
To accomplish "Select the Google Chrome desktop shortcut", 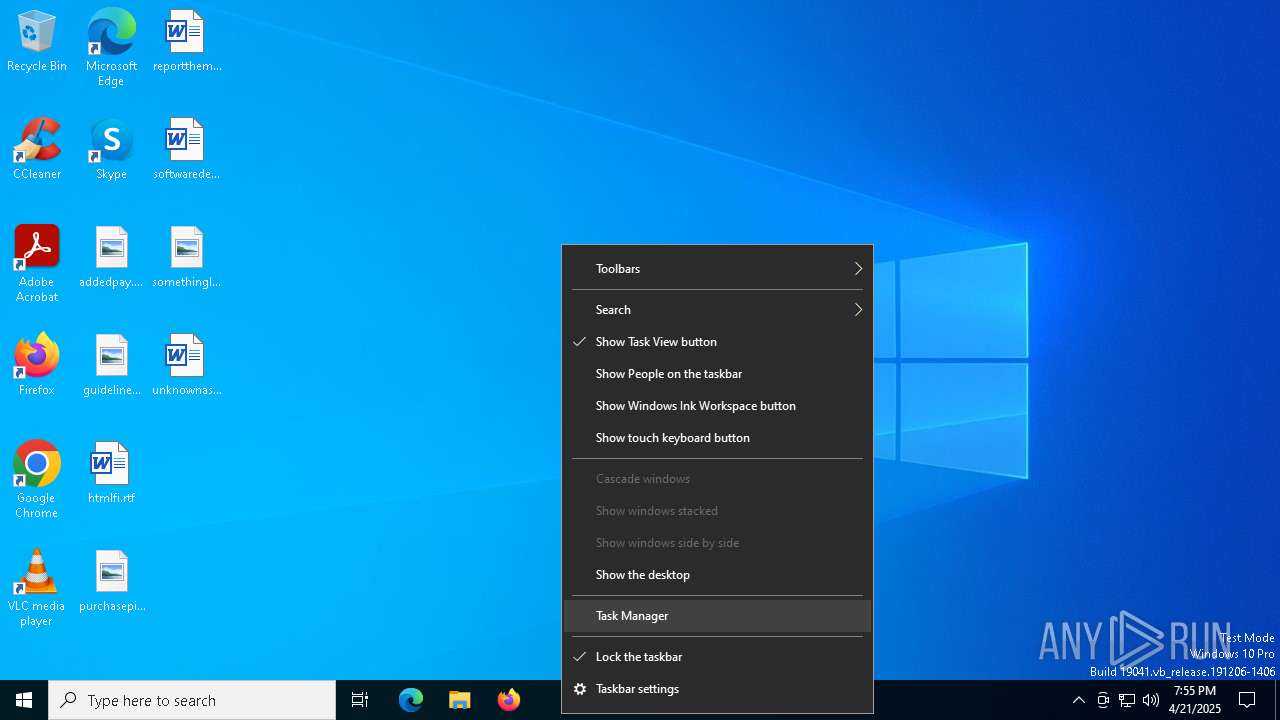I will click(37, 480).
